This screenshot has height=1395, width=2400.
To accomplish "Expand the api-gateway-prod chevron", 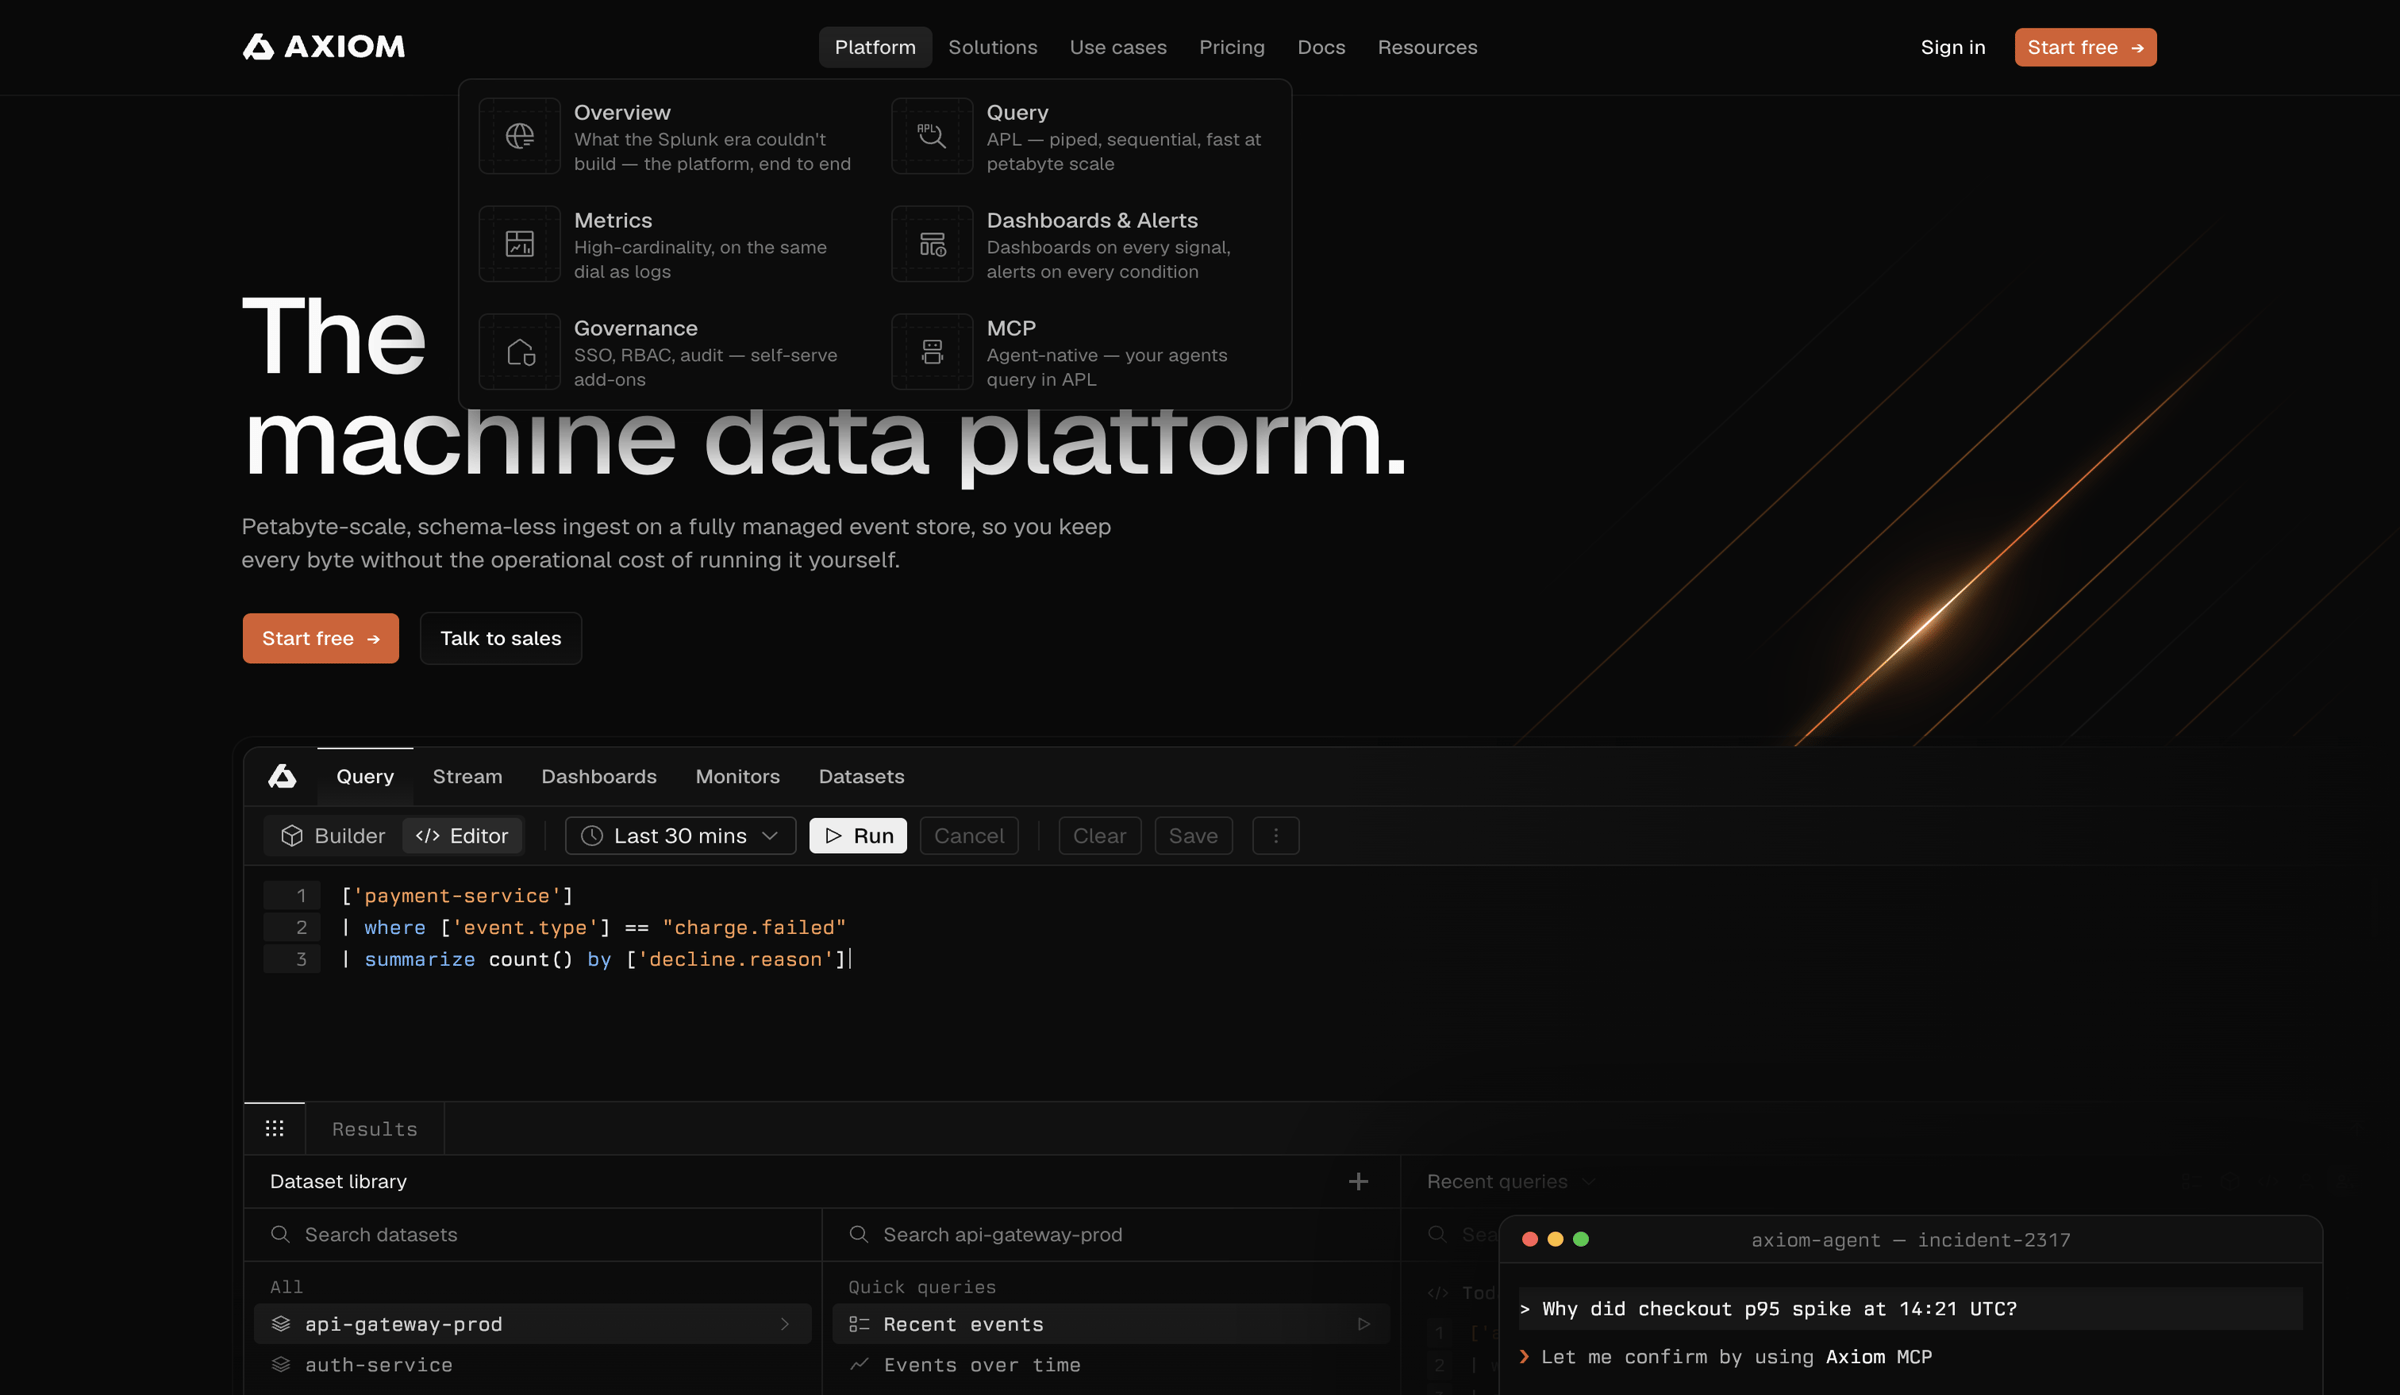I will 785,1324.
